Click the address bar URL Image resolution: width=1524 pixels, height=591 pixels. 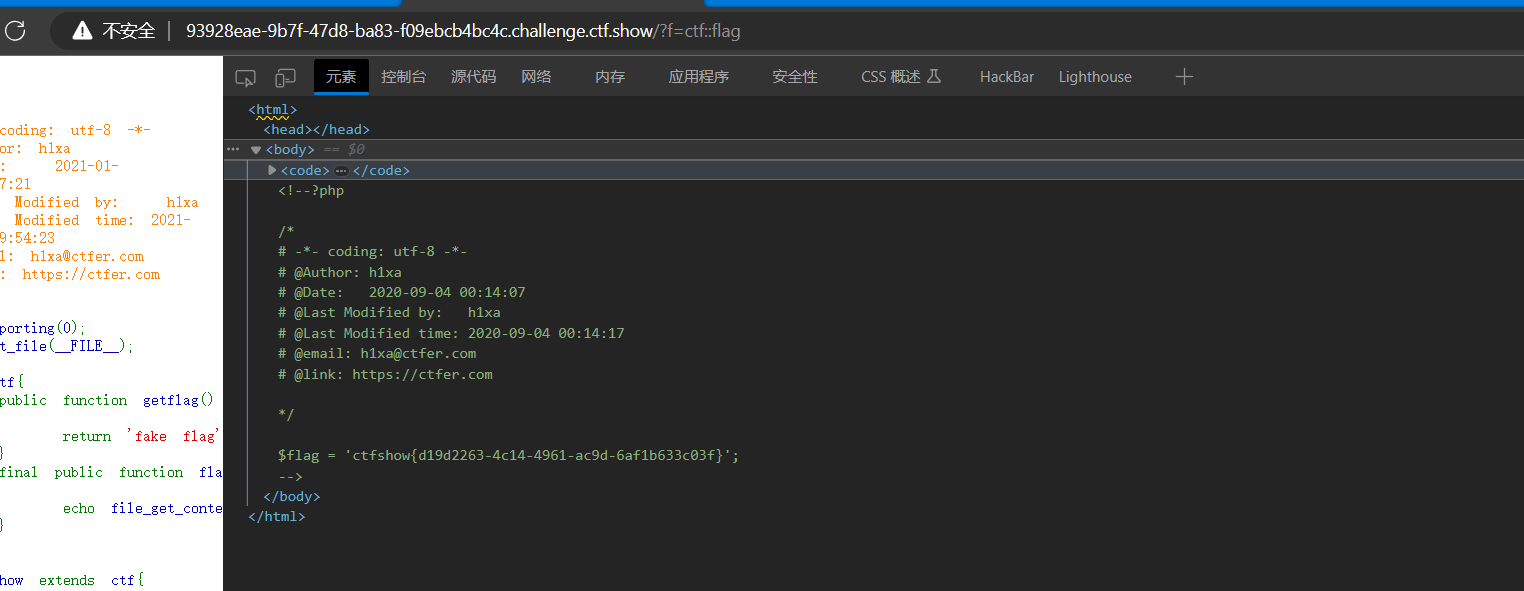pos(463,31)
